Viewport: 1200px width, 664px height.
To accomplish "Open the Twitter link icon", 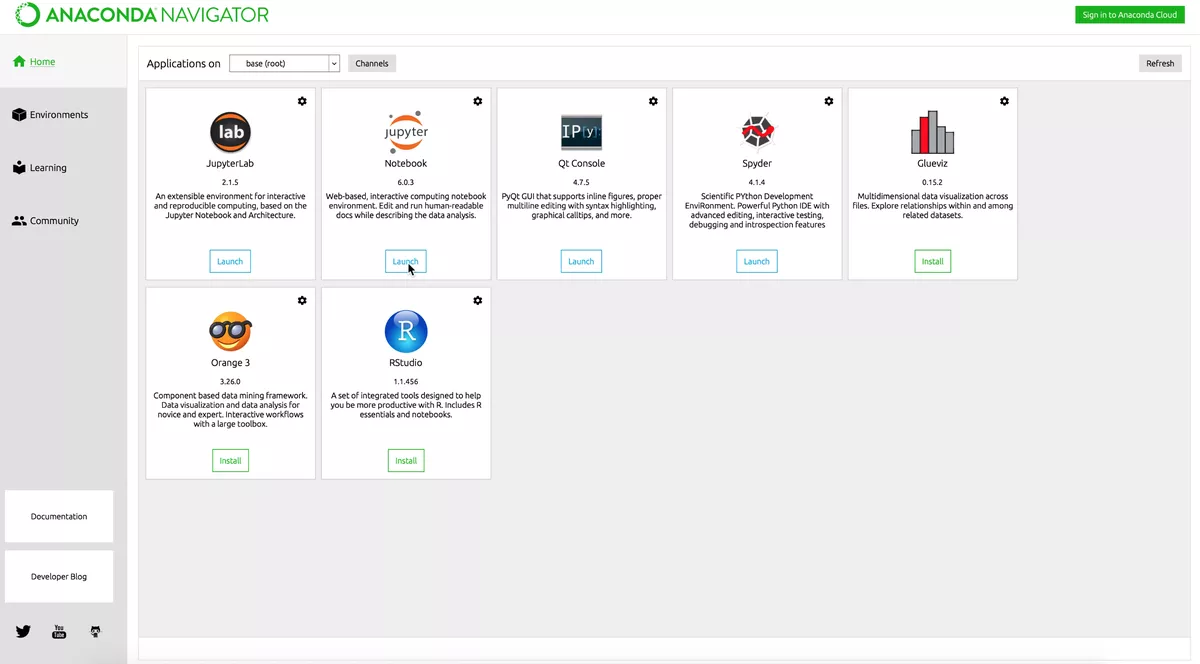I will (x=23, y=632).
